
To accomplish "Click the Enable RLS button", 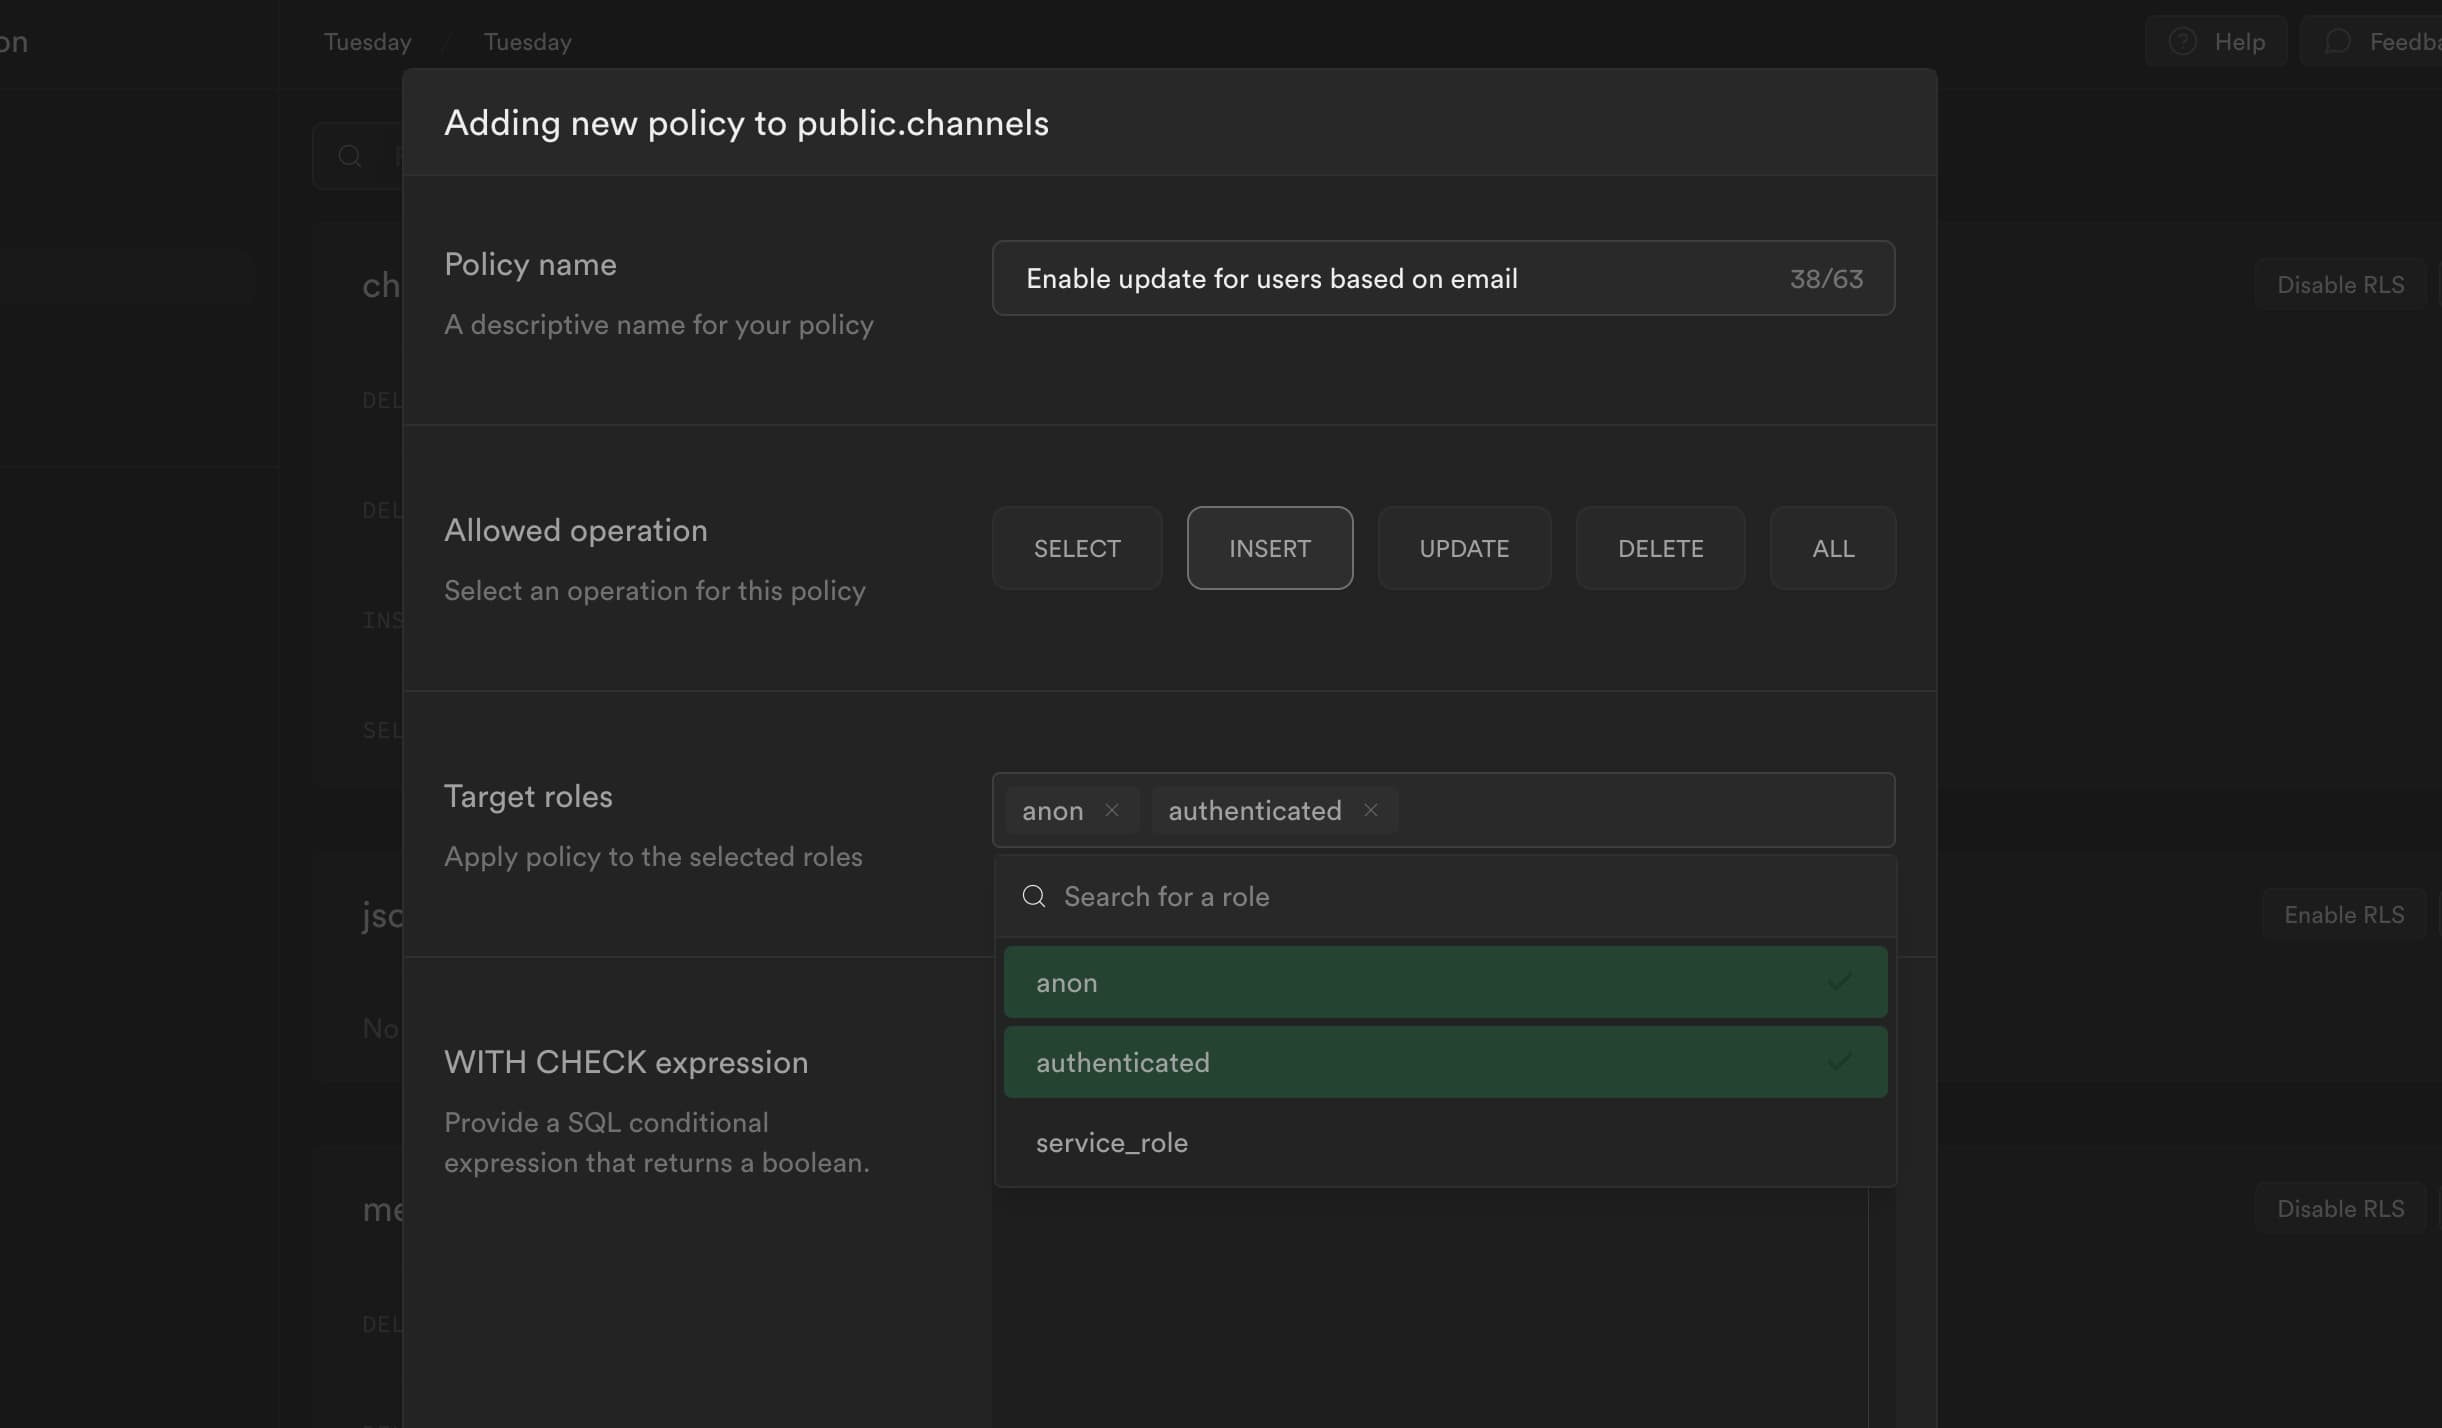I will point(2343,915).
